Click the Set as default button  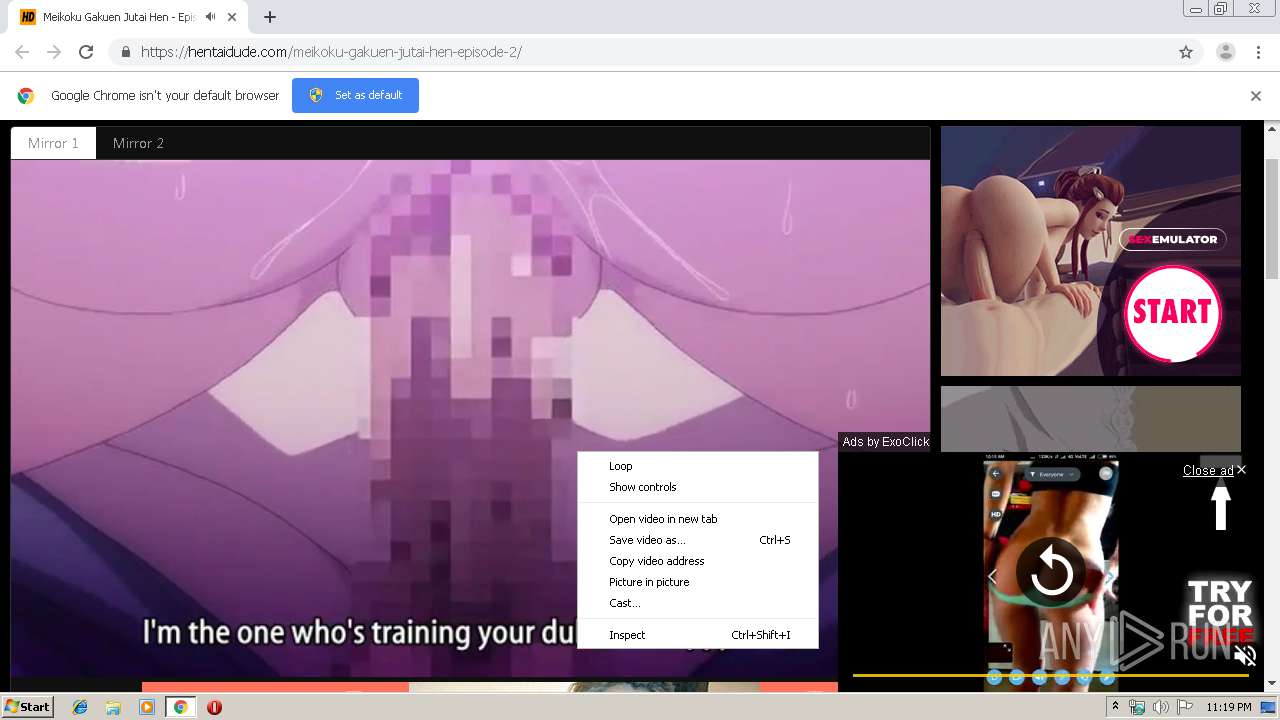tap(355, 95)
